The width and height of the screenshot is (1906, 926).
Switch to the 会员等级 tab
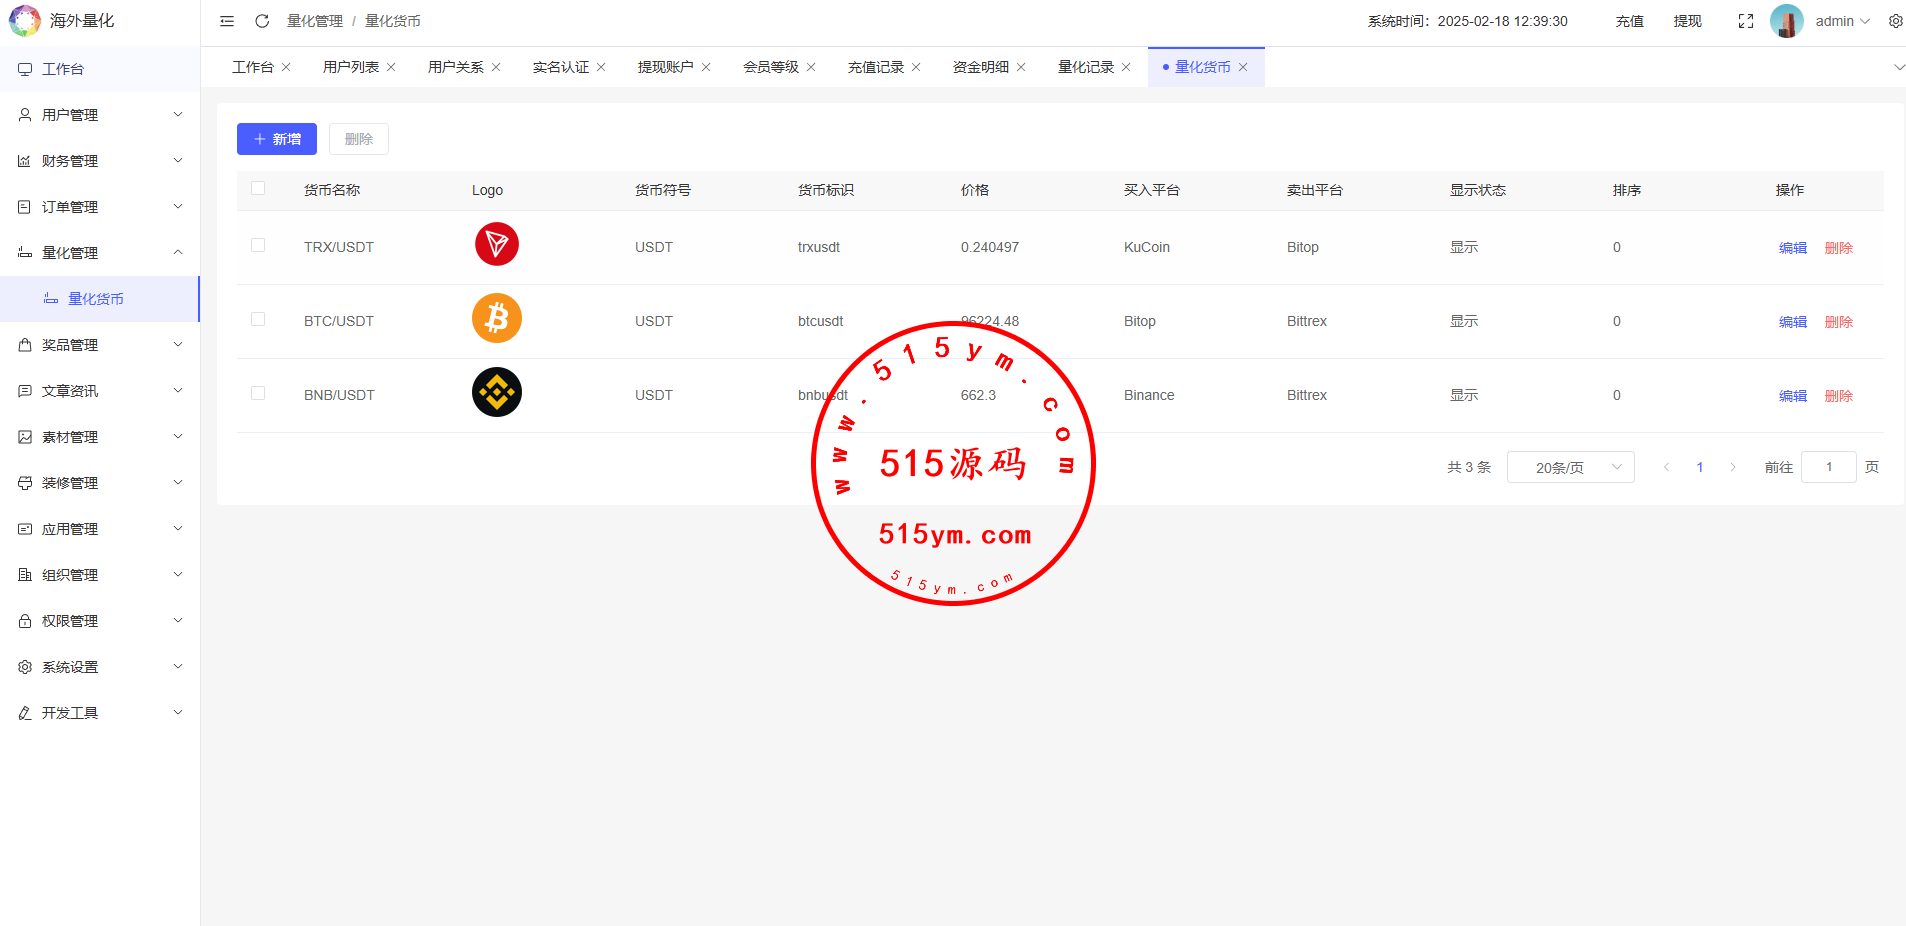coord(770,67)
